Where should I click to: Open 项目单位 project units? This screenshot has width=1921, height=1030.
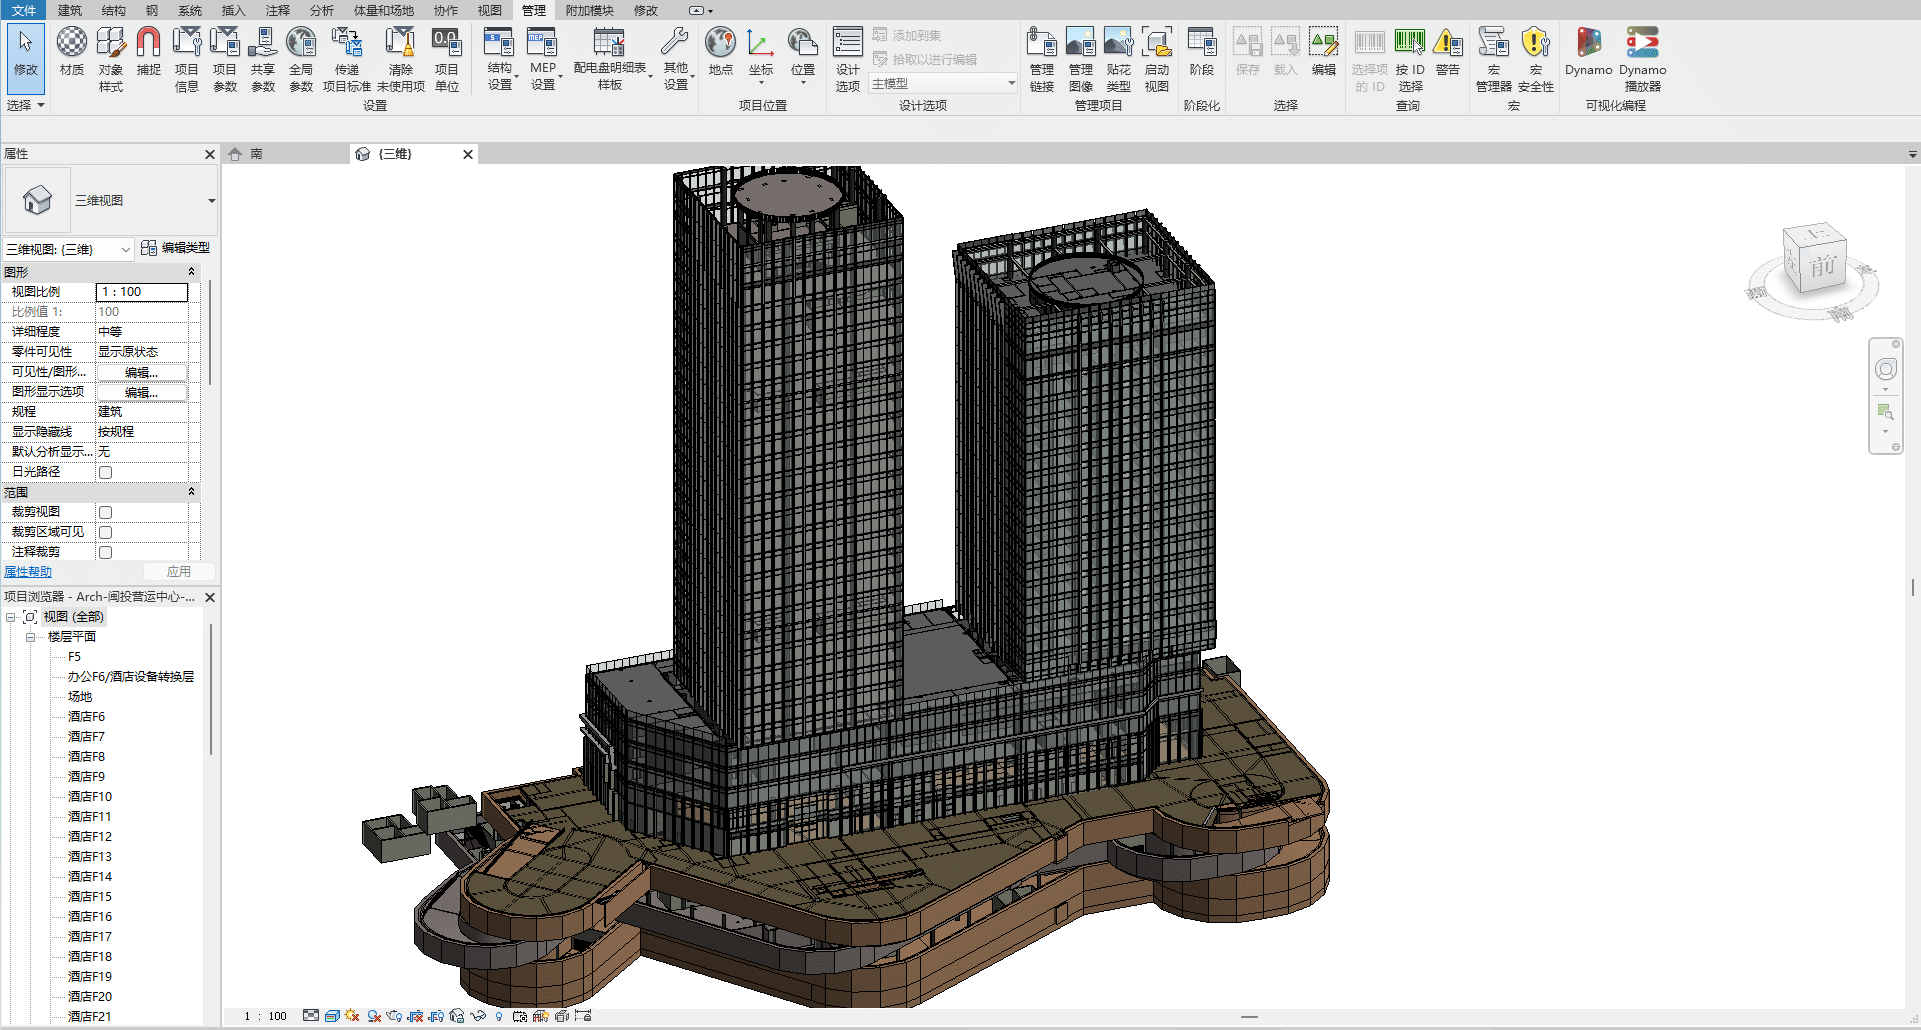point(447,59)
